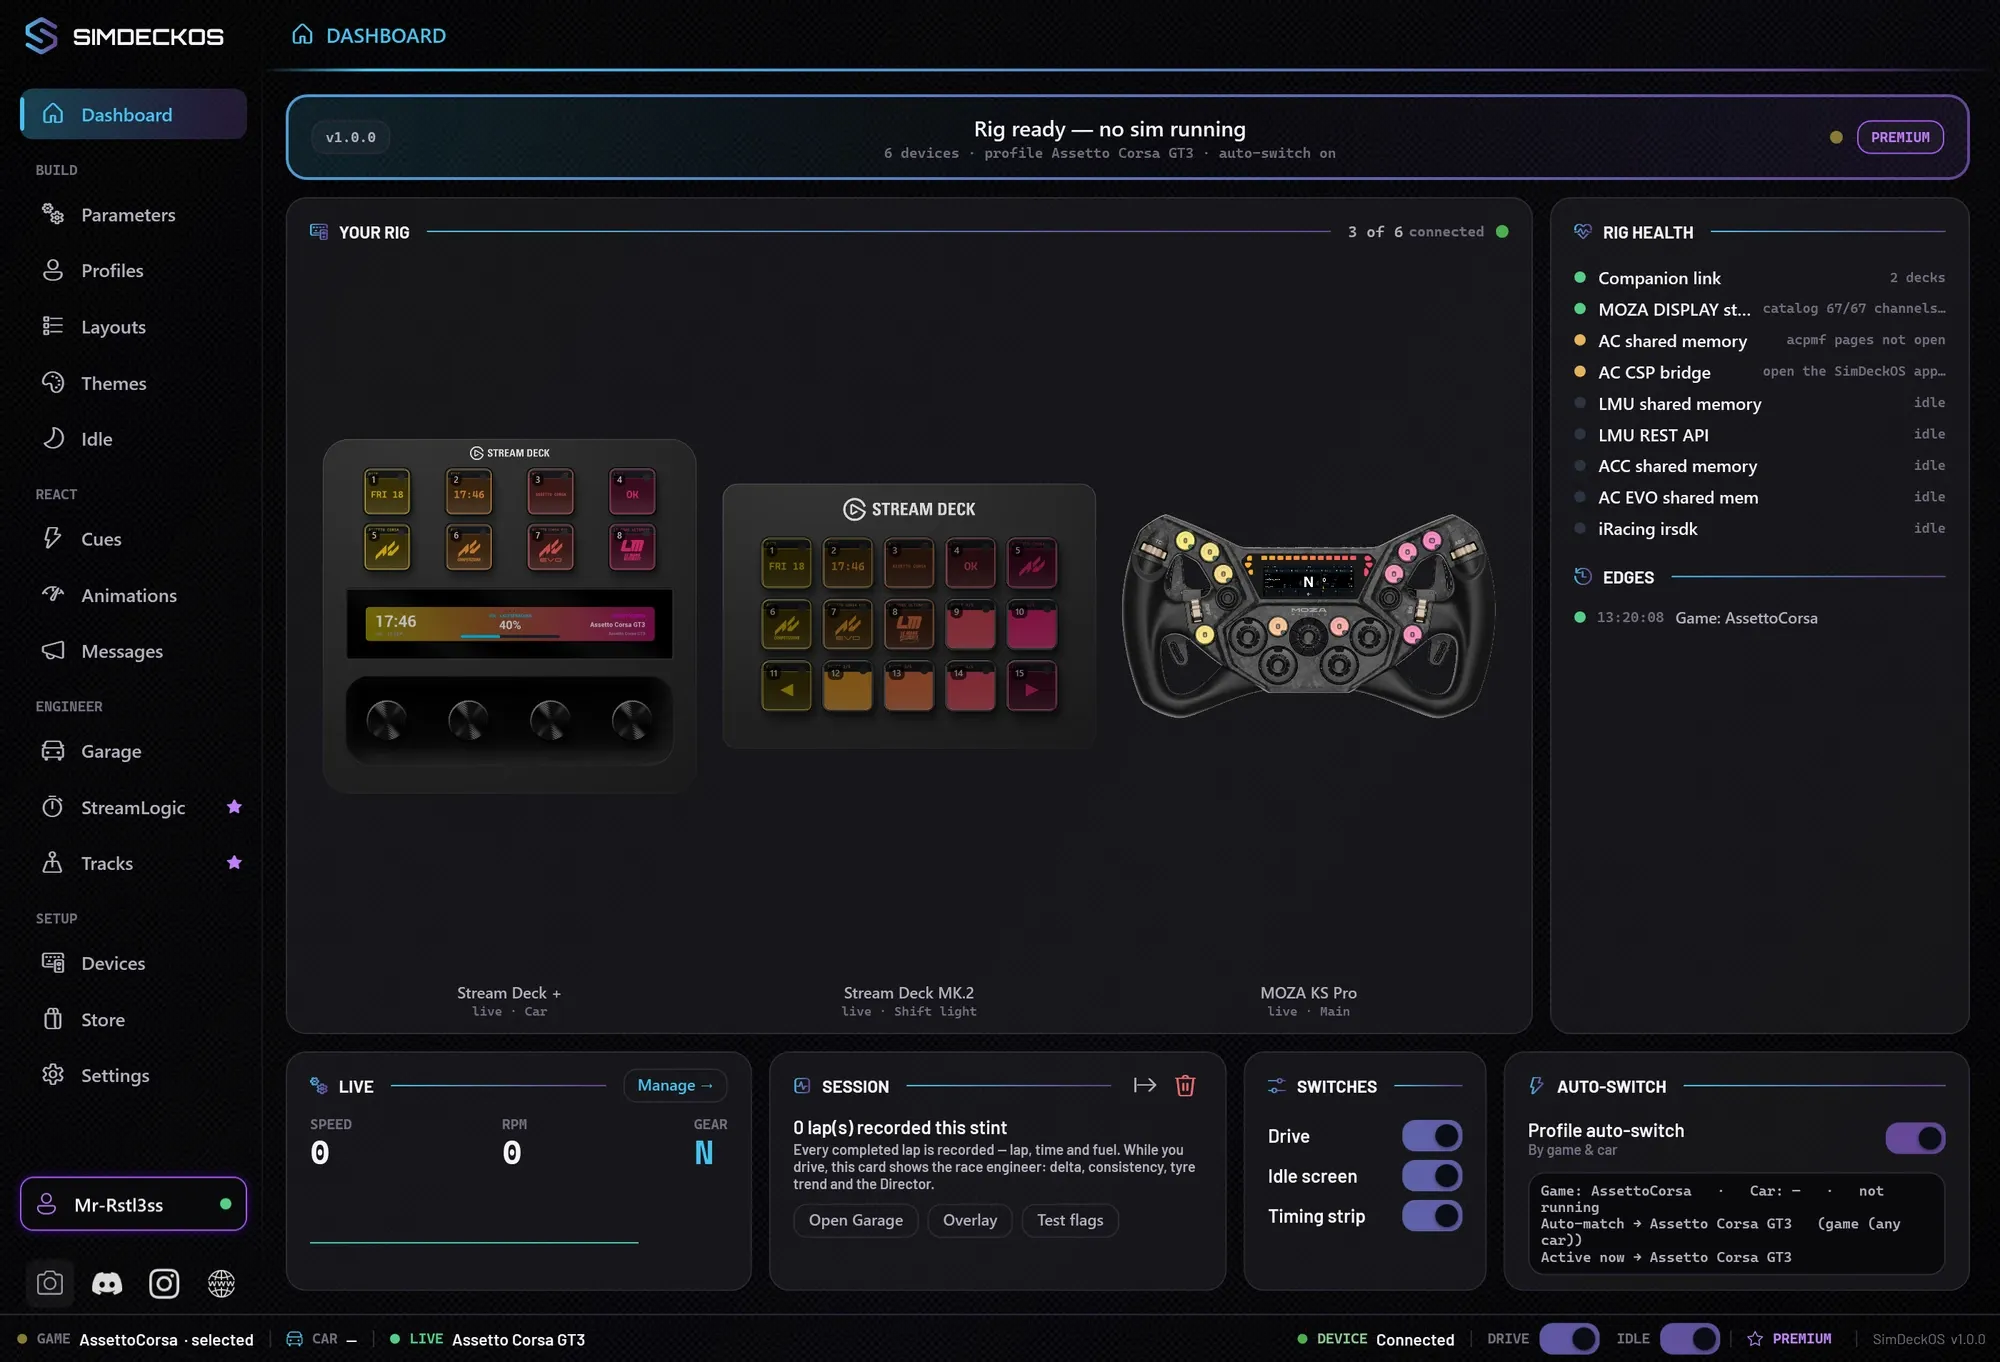2000x1362 pixels.
Task: Disable Profile auto-switch toggle
Action: [1915, 1138]
